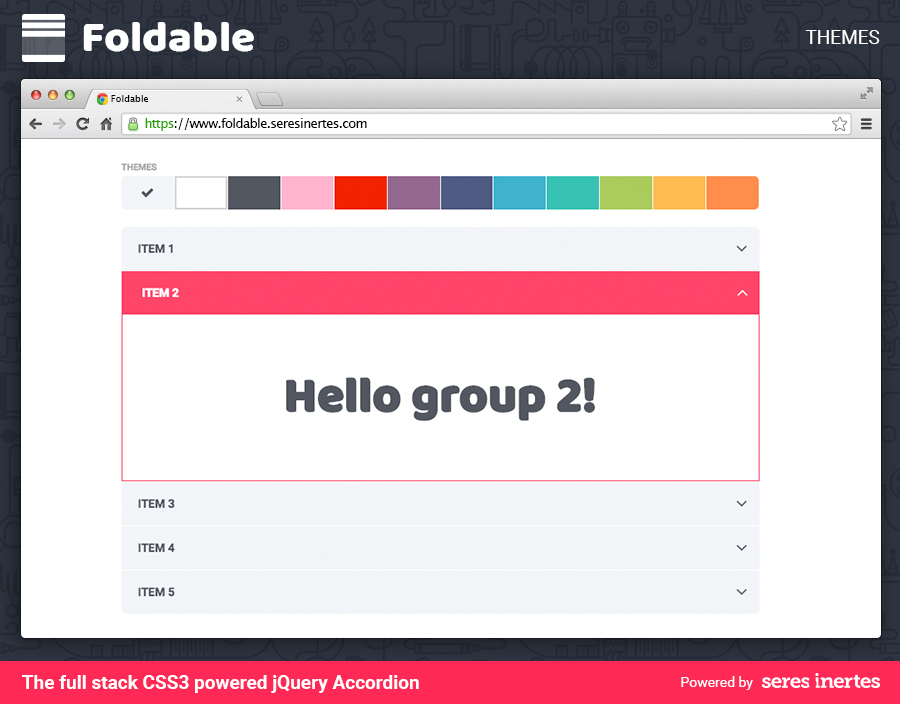Image resolution: width=900 pixels, height=704 pixels.
Task: Open the browser hamburger menu
Action: tap(866, 124)
